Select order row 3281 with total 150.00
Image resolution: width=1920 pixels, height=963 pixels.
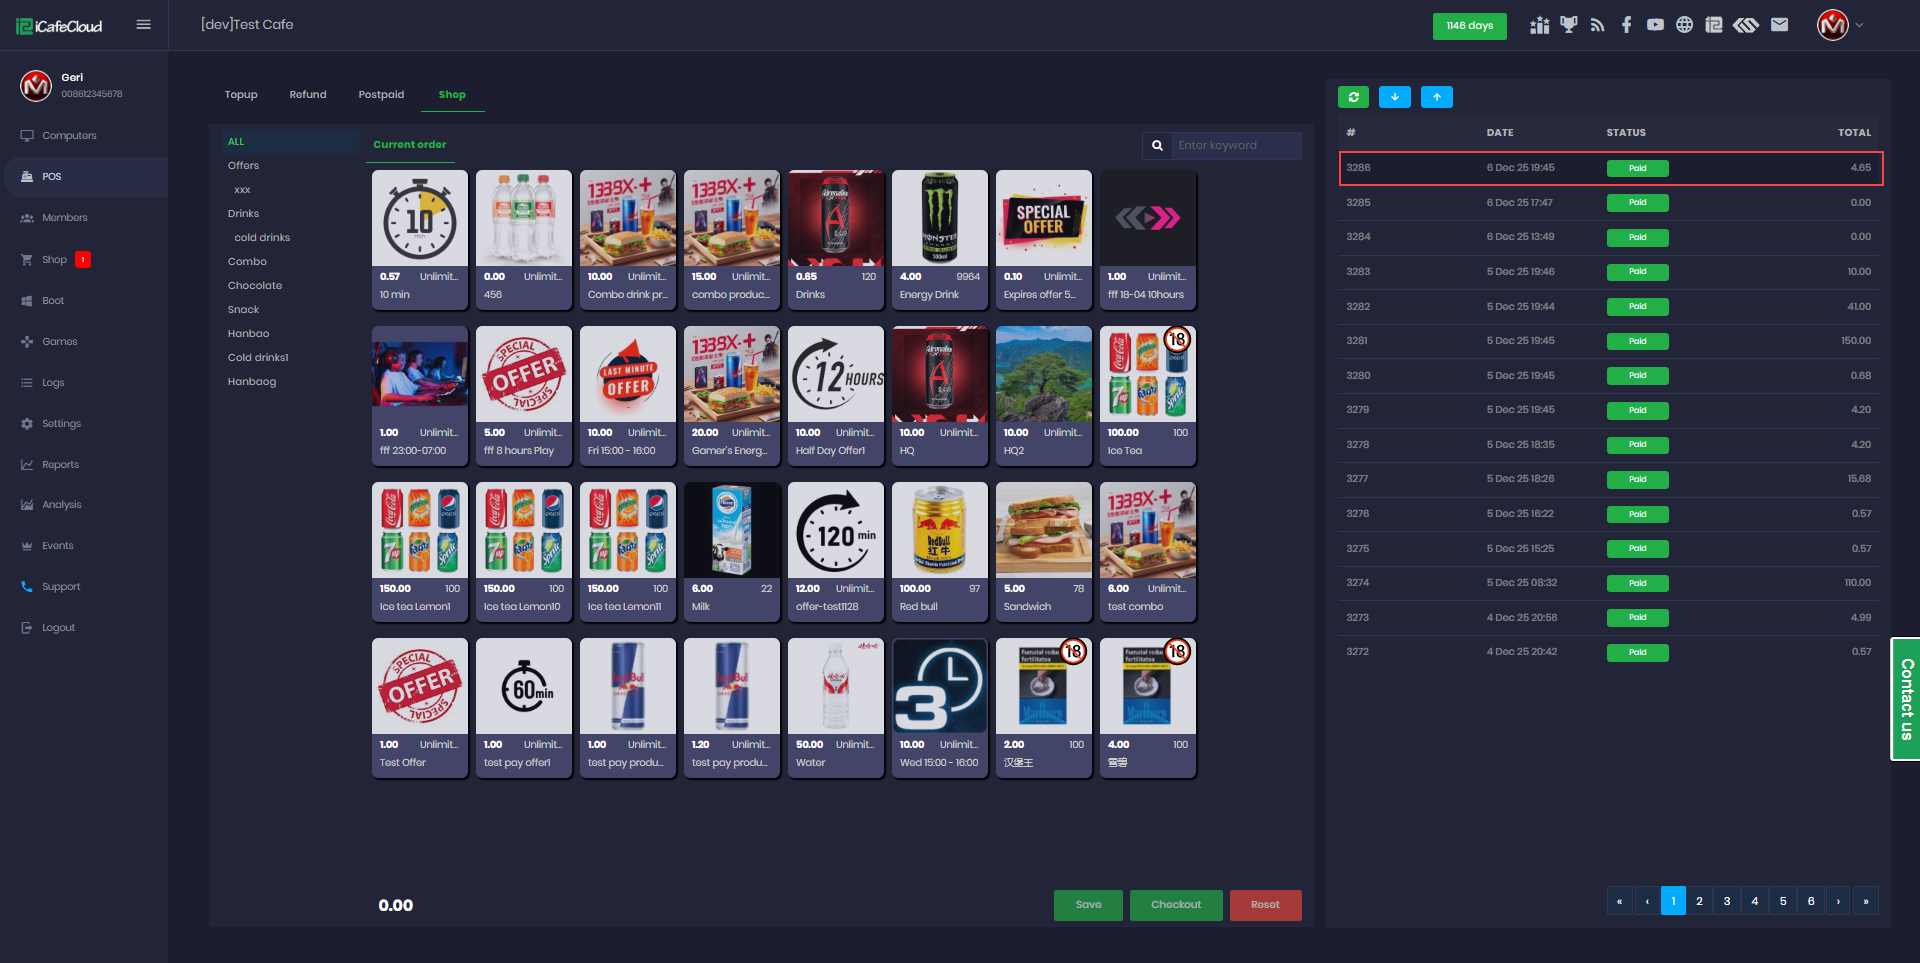coord(1610,341)
